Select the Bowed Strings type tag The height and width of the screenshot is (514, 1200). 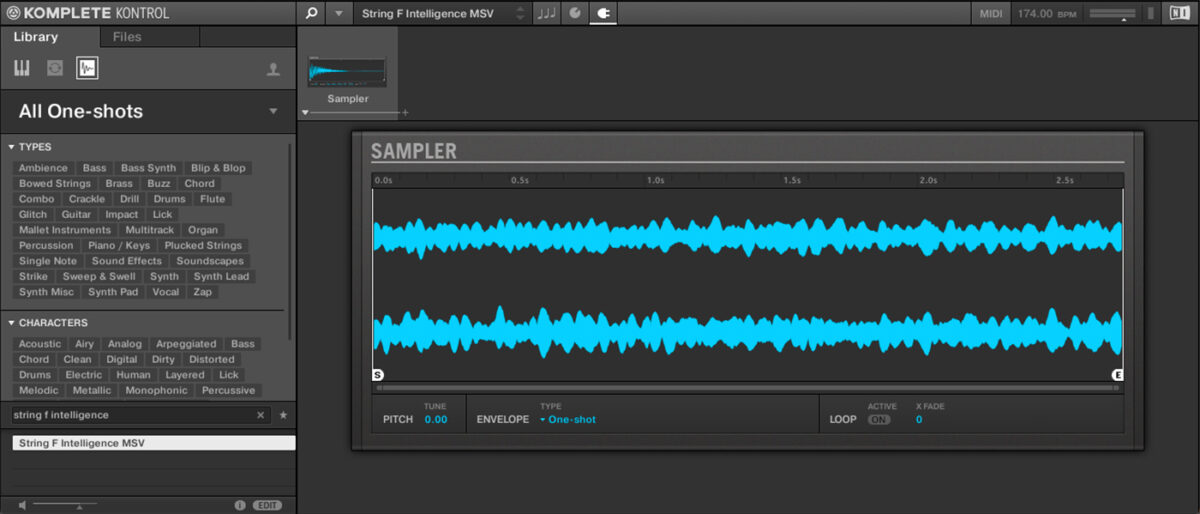(x=55, y=184)
